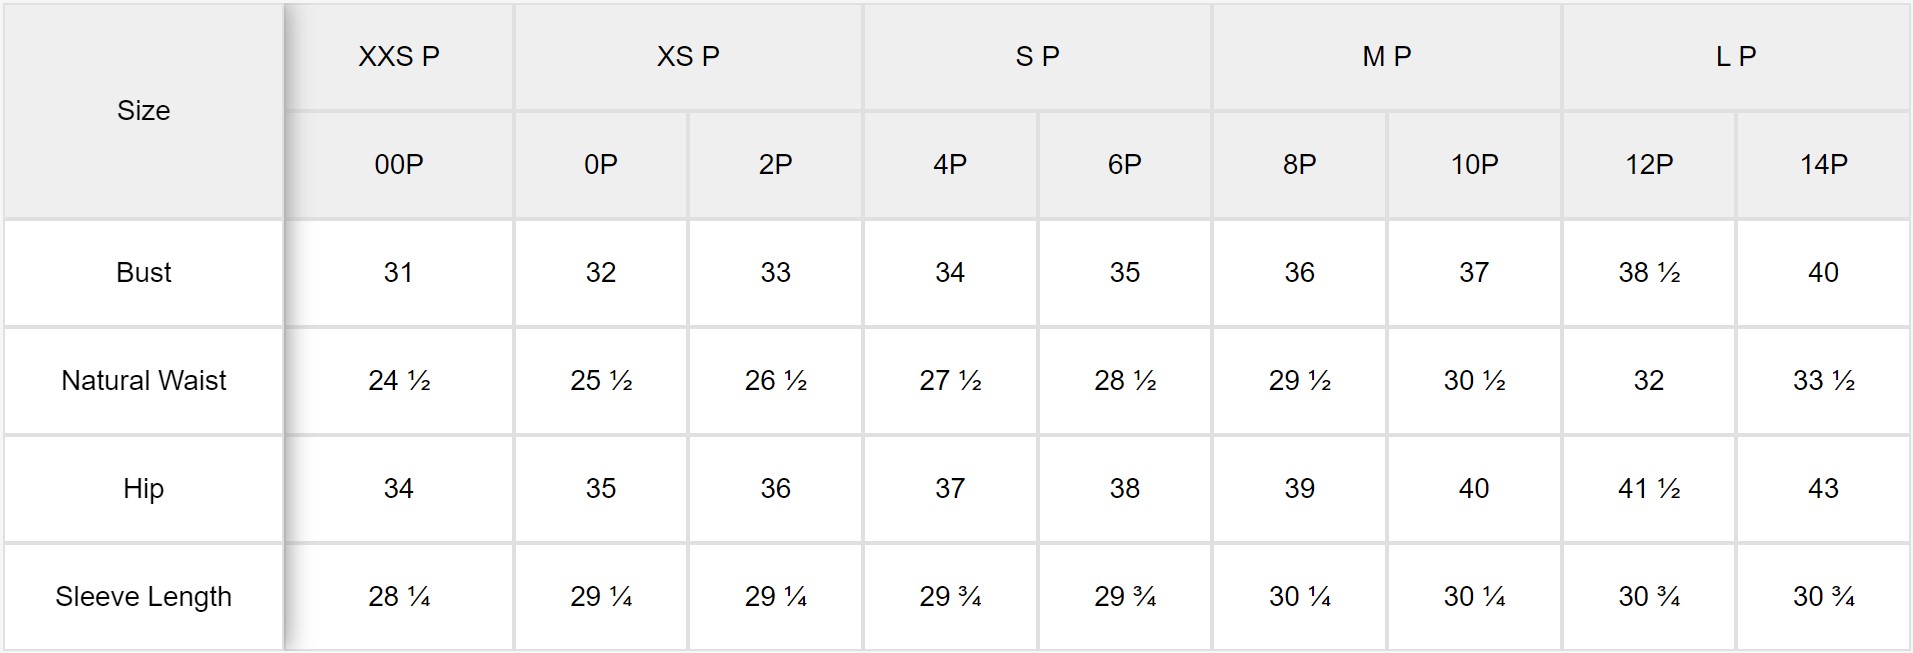Select the 14P size cell
Screen dimensions: 1913x653
pyautogui.click(x=1823, y=165)
